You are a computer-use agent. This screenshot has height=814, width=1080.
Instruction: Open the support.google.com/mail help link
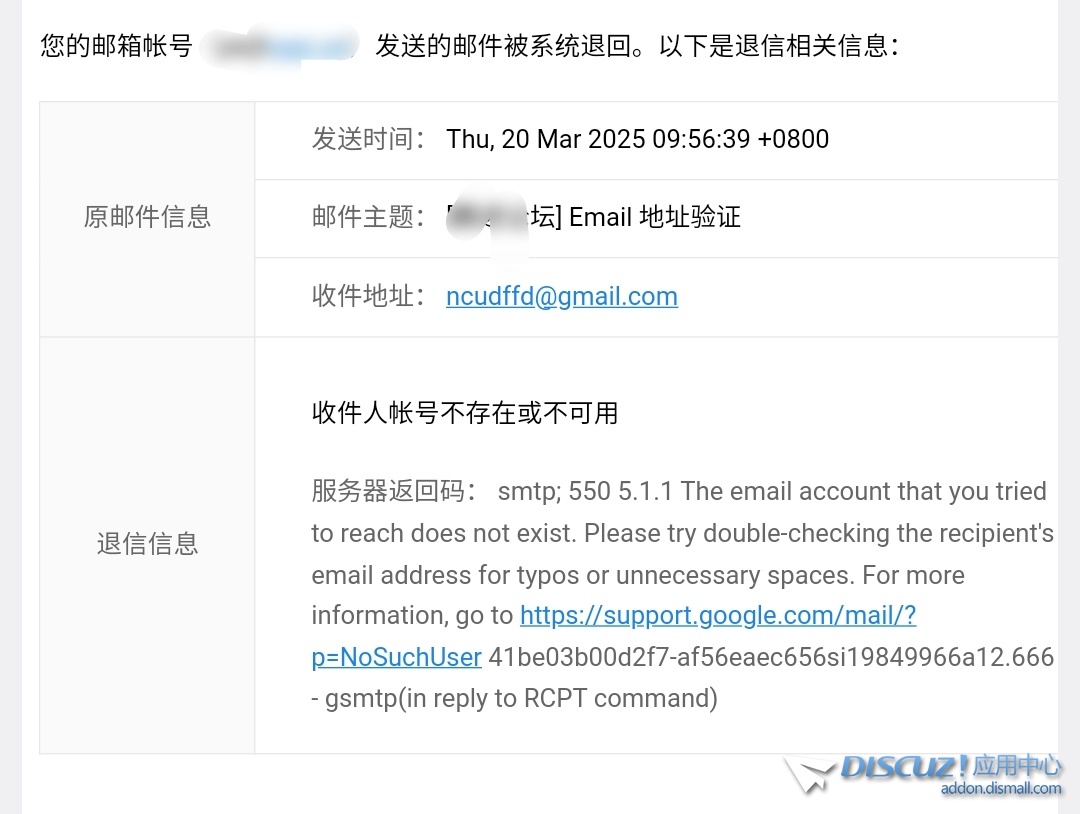point(718,615)
